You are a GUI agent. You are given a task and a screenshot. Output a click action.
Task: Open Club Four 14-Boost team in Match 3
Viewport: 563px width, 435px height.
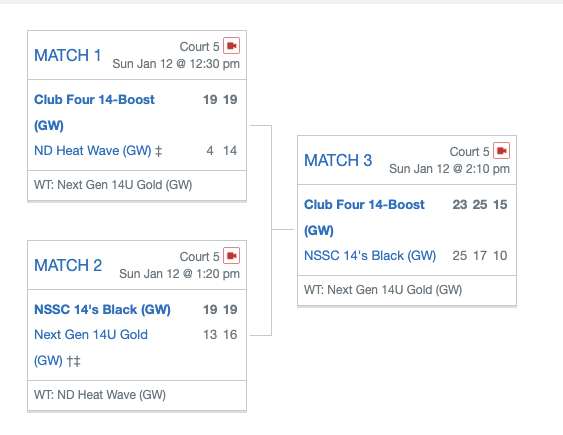tap(364, 217)
